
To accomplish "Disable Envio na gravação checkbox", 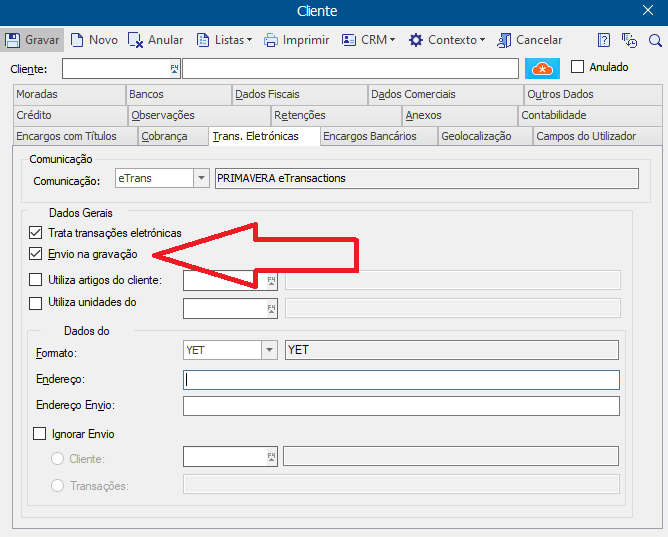I will [37, 254].
